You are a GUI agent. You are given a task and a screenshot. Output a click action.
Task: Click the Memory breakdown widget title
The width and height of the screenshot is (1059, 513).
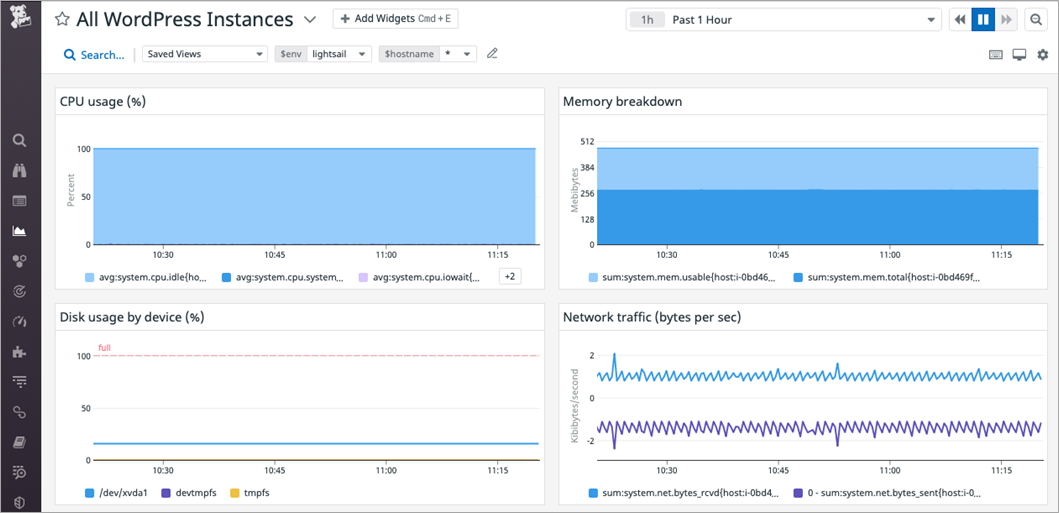point(622,101)
